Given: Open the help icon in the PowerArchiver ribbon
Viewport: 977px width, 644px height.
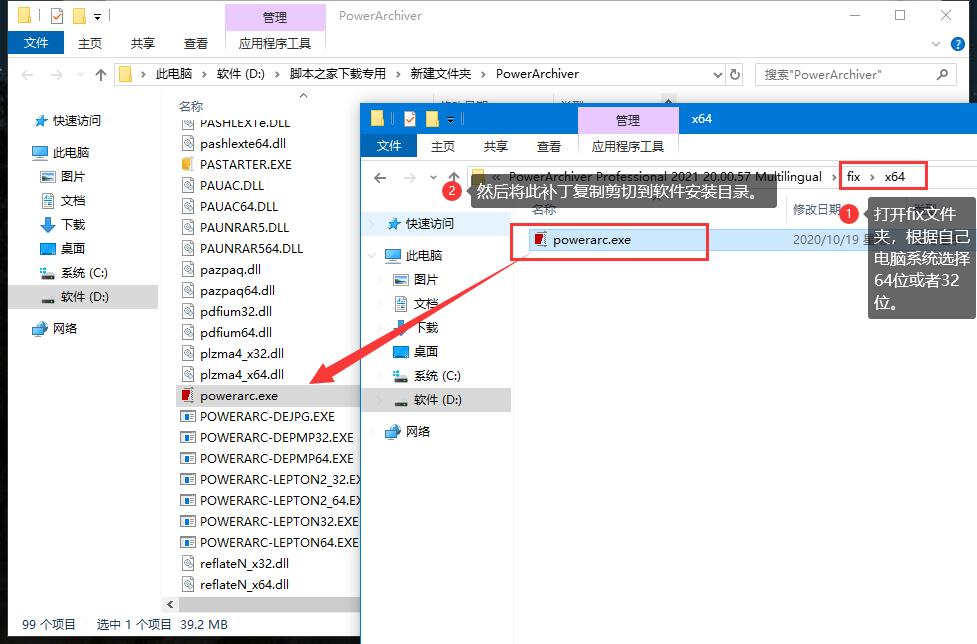Looking at the screenshot, I should pos(958,44).
